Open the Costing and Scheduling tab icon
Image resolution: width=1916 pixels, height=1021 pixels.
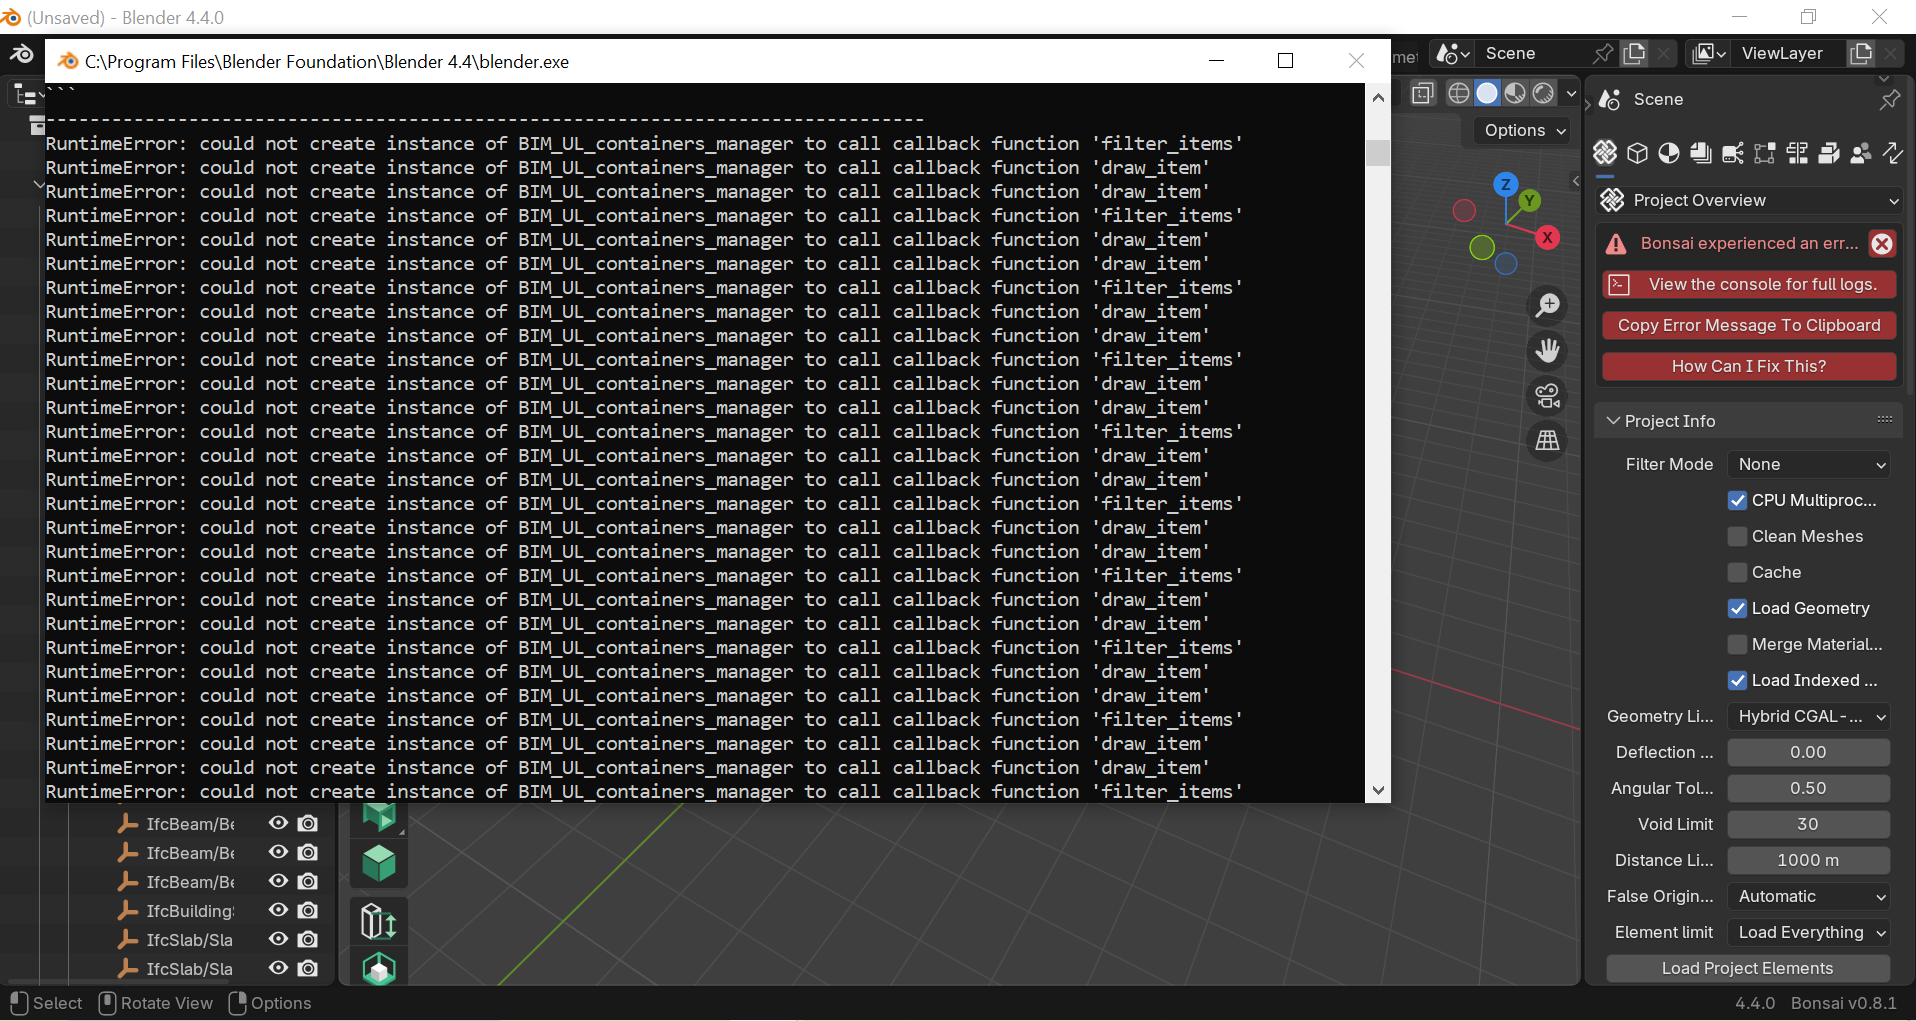pyautogui.click(x=1797, y=153)
